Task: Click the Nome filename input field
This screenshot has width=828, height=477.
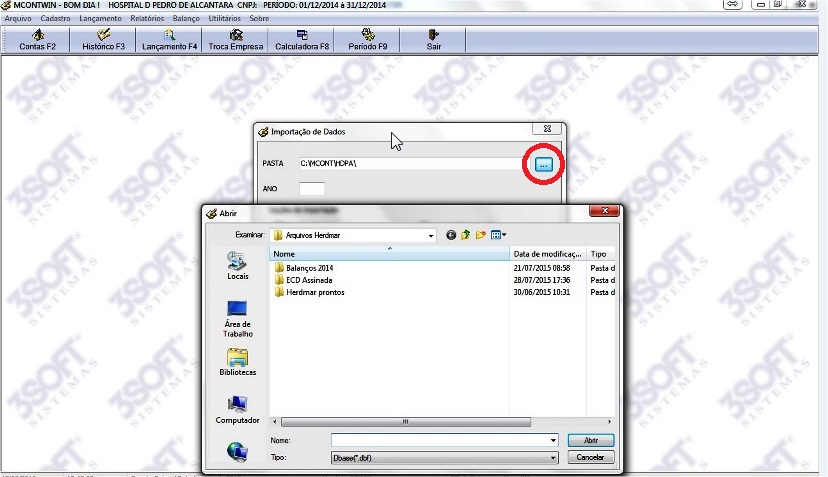Action: [x=440, y=441]
